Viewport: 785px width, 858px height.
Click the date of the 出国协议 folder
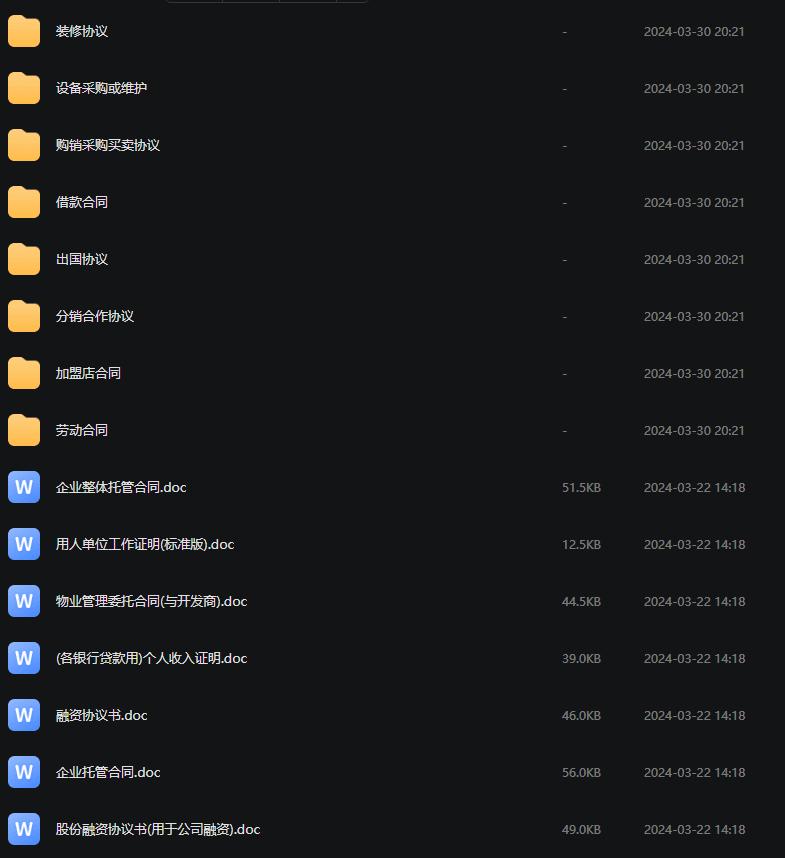point(694,259)
